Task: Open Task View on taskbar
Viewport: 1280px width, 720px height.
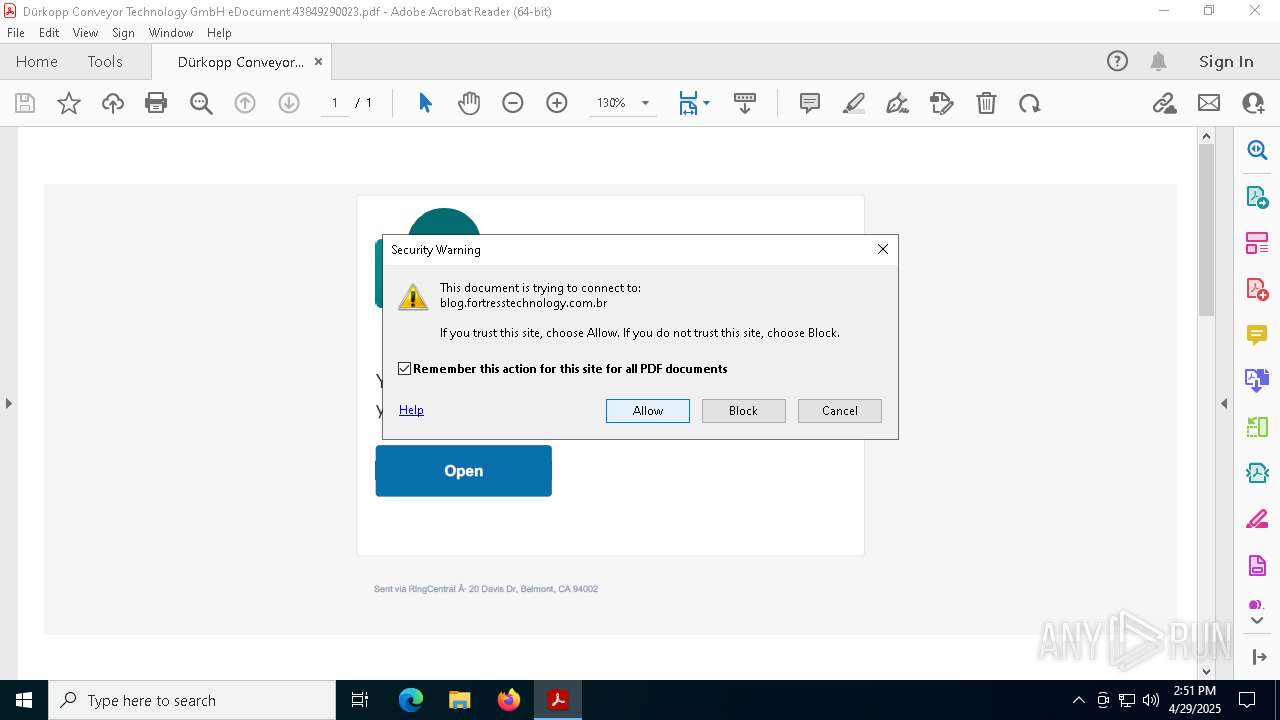Action: pyautogui.click(x=360, y=700)
